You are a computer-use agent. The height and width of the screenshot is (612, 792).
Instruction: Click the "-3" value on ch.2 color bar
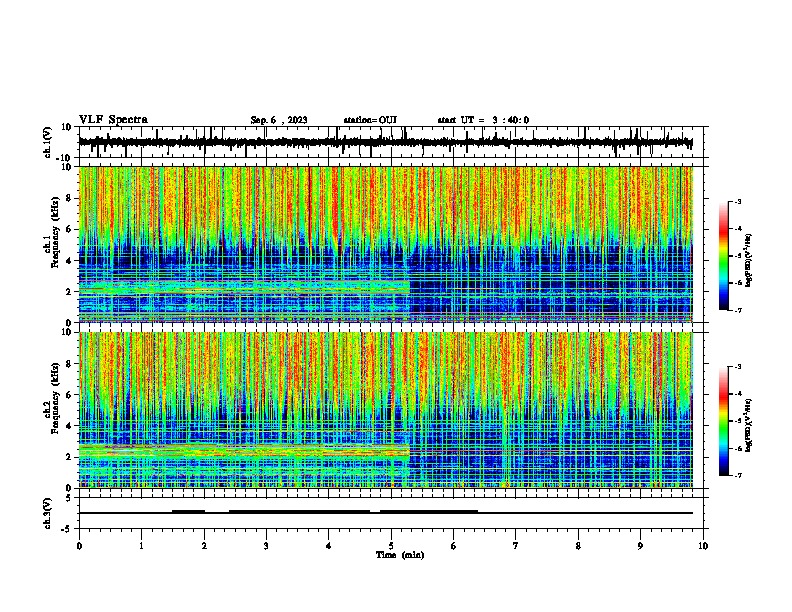click(x=737, y=367)
